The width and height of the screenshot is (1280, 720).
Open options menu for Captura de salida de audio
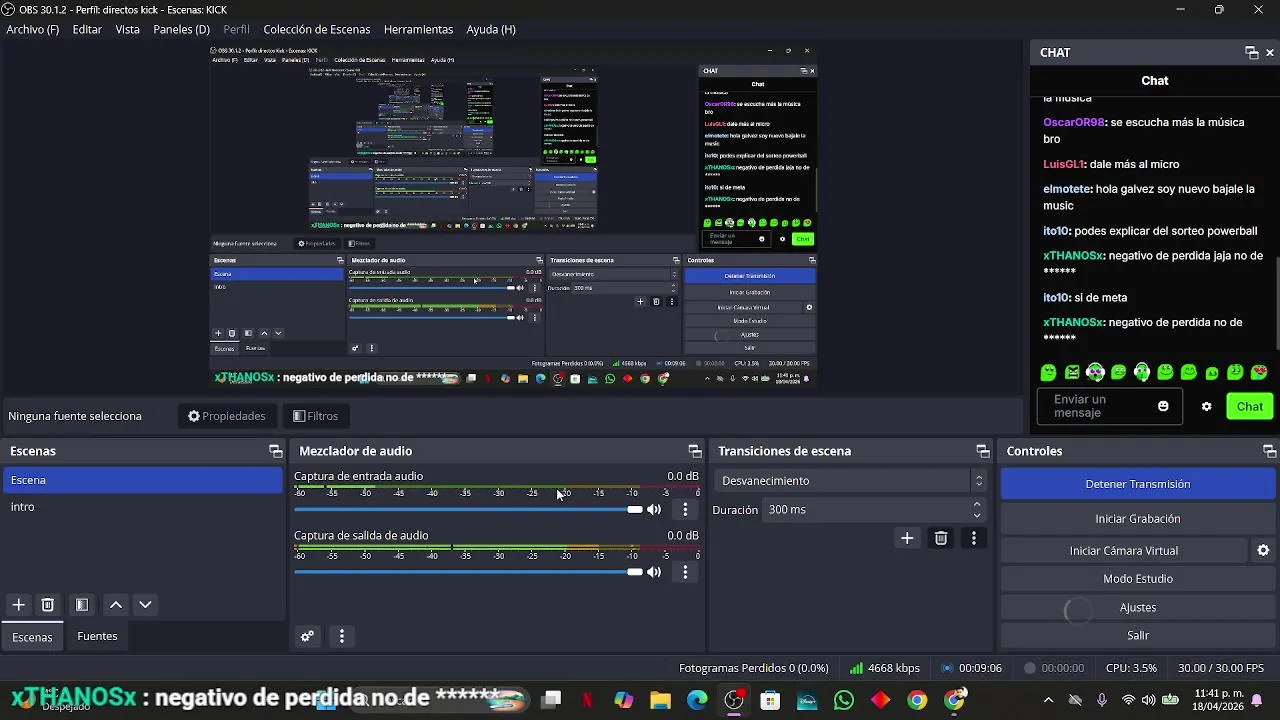tap(685, 572)
